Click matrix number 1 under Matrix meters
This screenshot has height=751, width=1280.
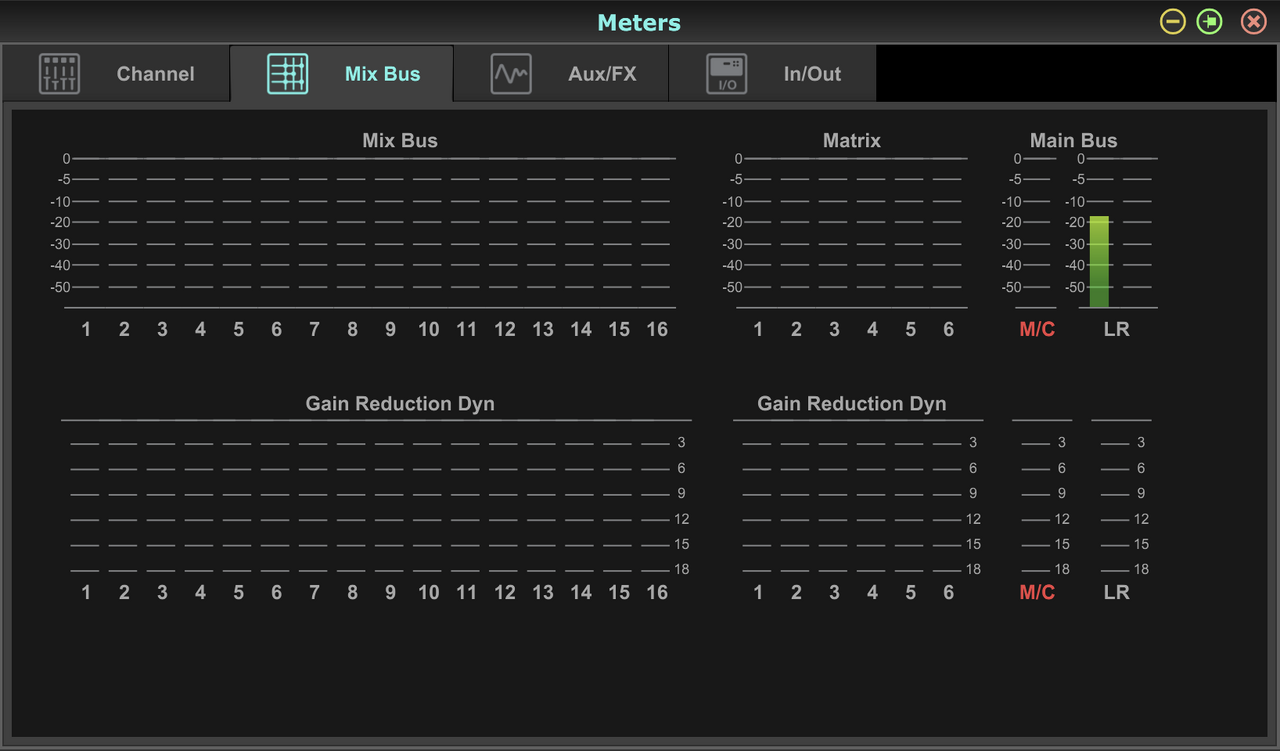pos(758,329)
